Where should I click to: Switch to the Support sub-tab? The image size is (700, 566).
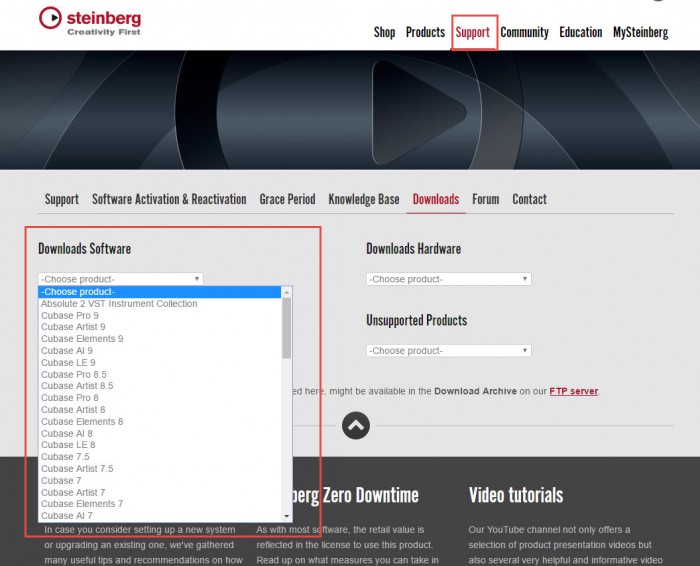(62, 199)
